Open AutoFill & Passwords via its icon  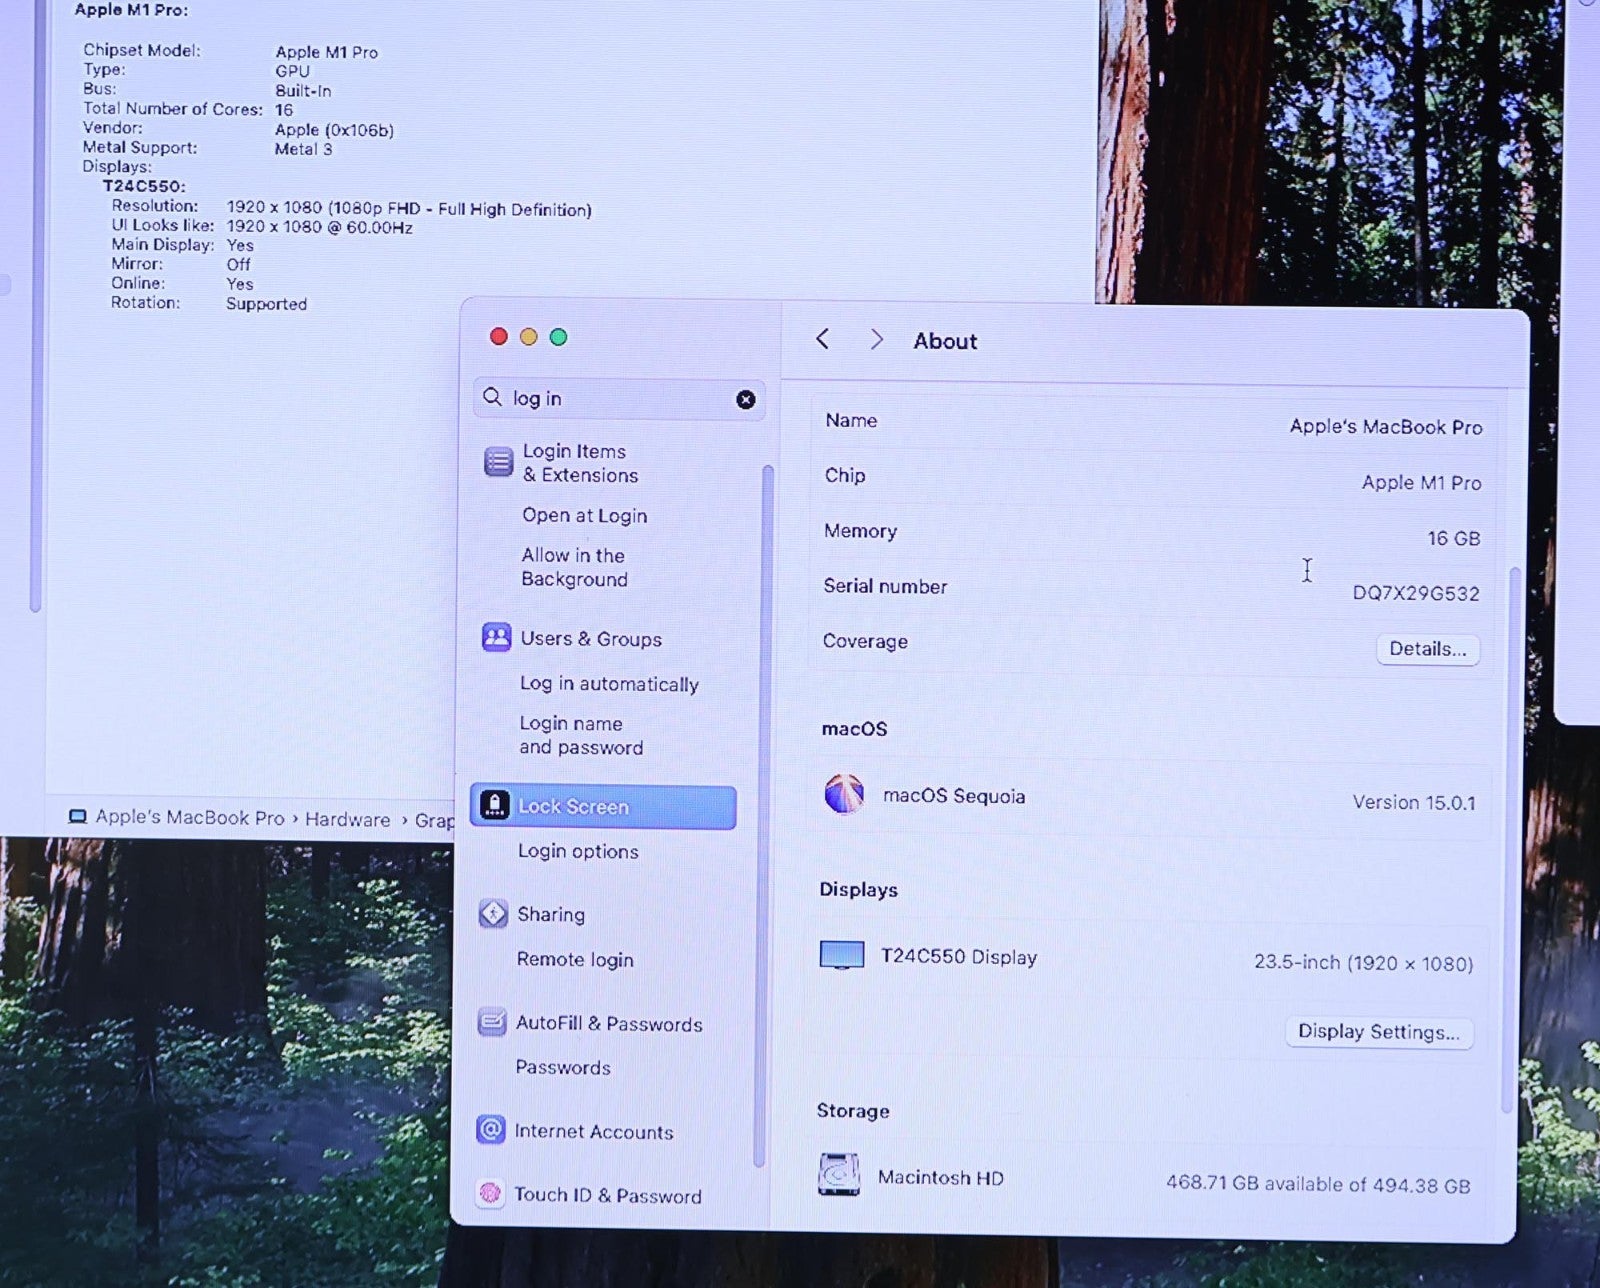click(492, 1022)
